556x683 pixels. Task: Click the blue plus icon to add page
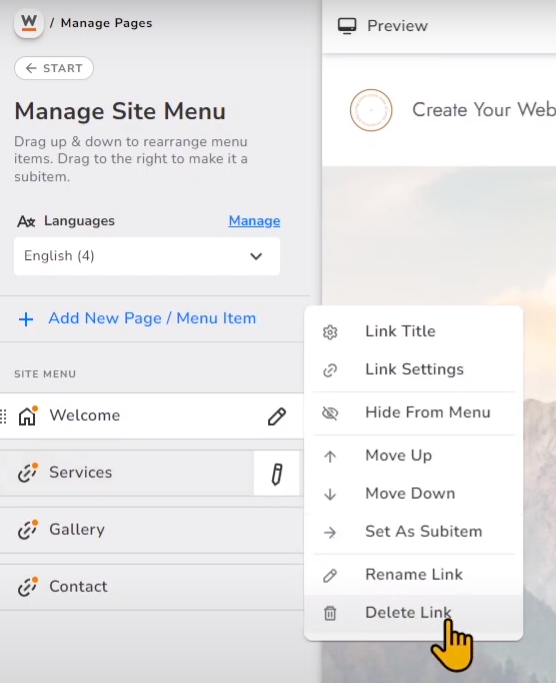pyautogui.click(x=26, y=319)
